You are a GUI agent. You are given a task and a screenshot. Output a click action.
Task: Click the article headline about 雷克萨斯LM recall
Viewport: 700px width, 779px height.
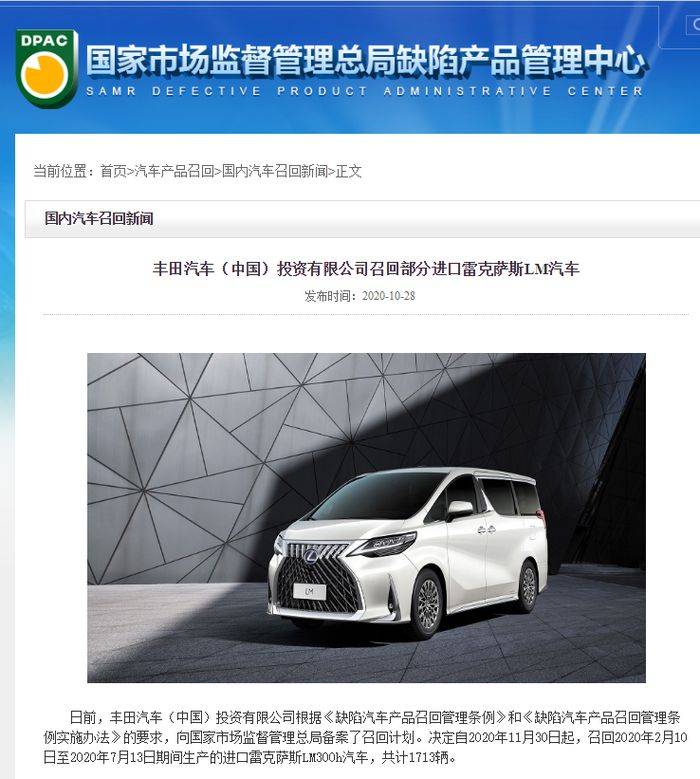[x=366, y=269]
